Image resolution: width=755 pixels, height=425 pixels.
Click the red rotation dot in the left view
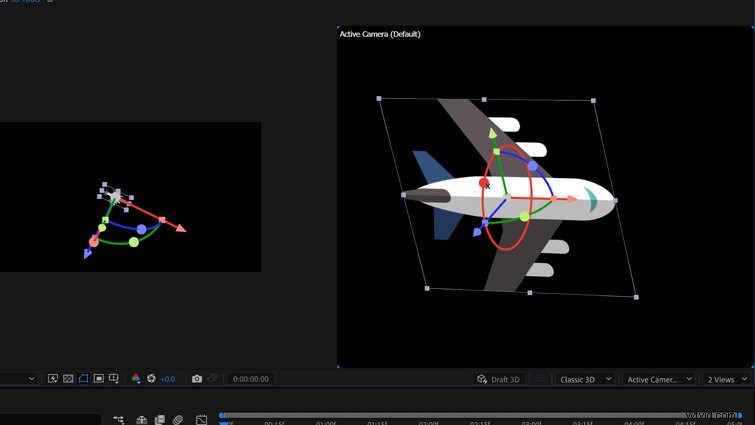click(x=94, y=242)
